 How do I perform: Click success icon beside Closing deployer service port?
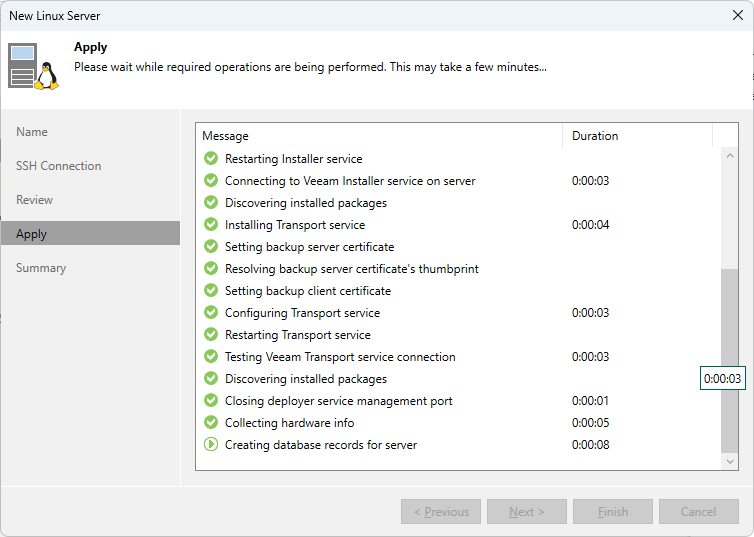click(x=211, y=400)
